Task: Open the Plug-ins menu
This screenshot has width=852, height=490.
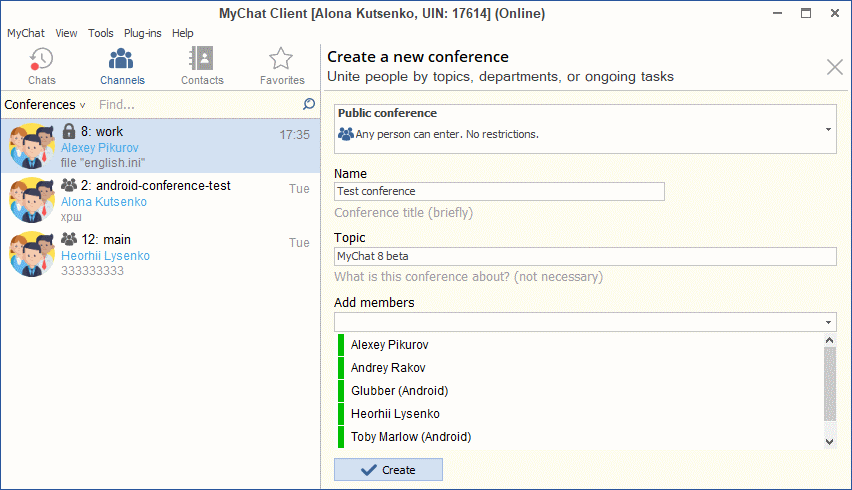Action: [142, 33]
